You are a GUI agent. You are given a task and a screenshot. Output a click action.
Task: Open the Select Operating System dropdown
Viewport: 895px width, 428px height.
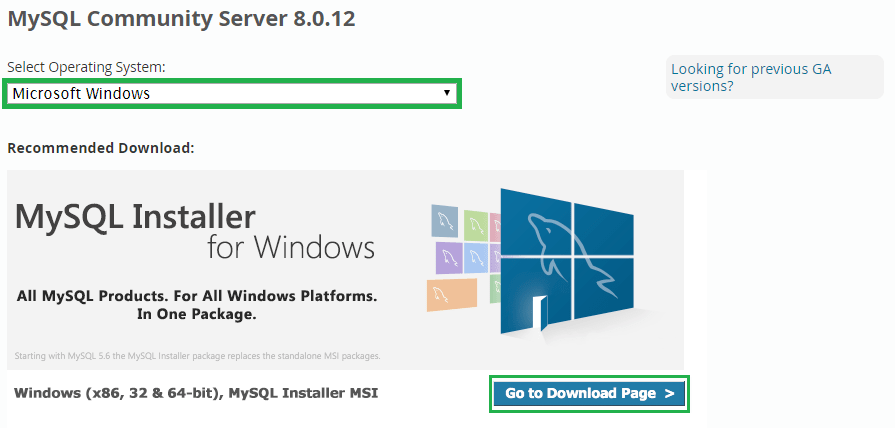[x=232, y=94]
